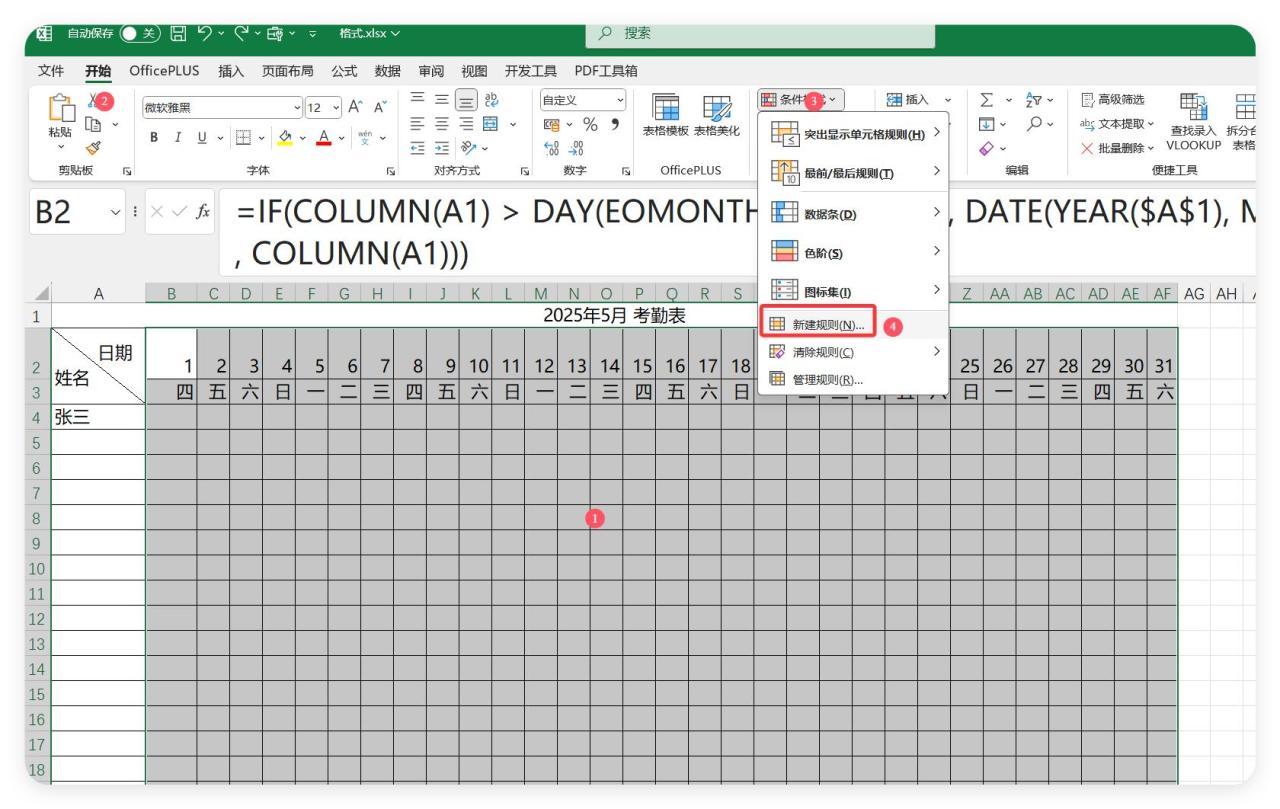The image size is (1280, 809).
Task: Switch to the 审阅 ribbon tab
Action: click(x=431, y=71)
